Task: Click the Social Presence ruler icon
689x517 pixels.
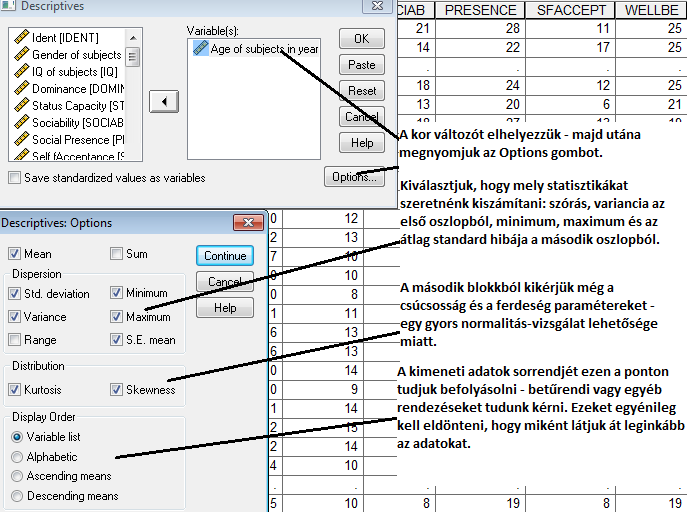Action: click(x=19, y=140)
